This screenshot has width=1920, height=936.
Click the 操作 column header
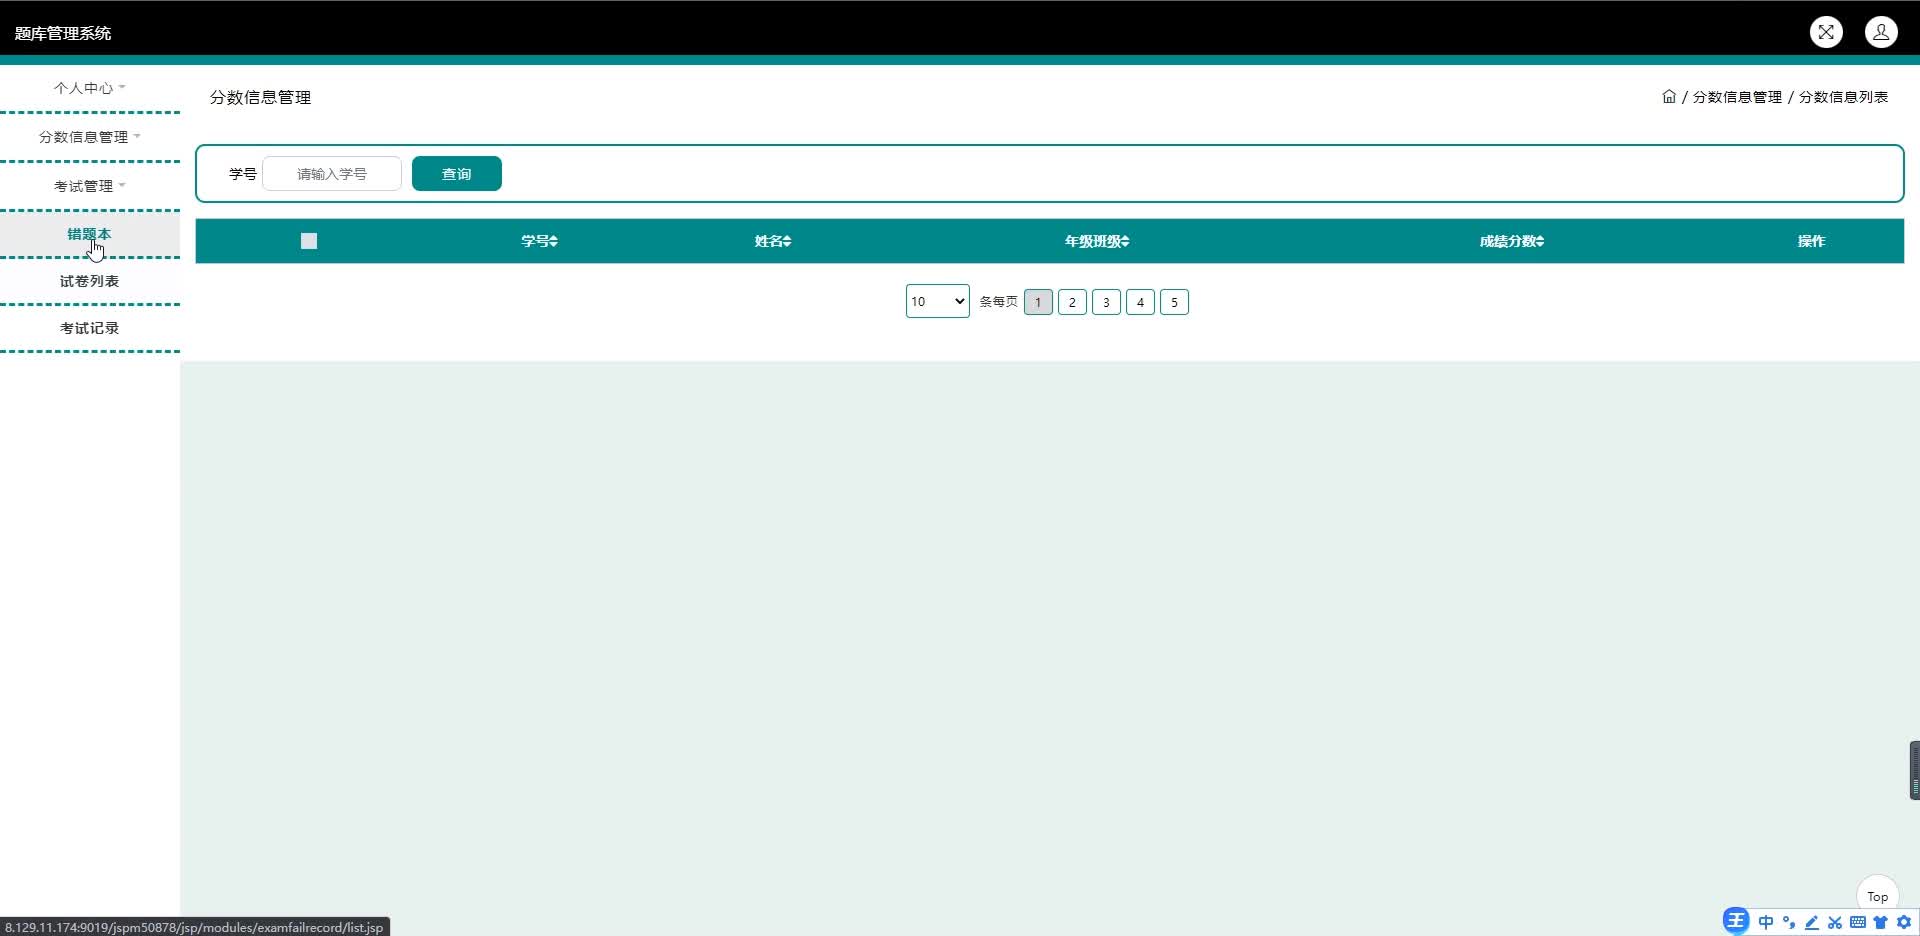[1811, 241]
